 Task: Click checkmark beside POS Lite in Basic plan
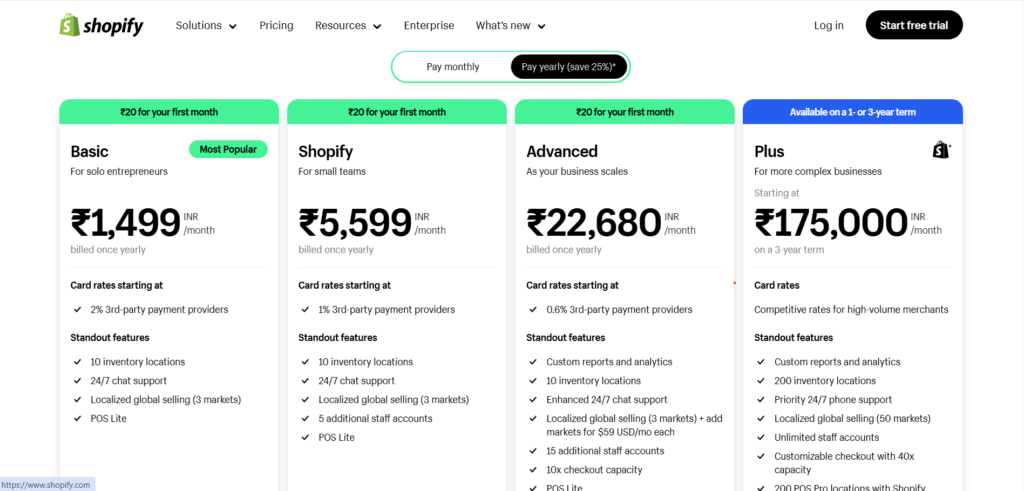[77, 419]
